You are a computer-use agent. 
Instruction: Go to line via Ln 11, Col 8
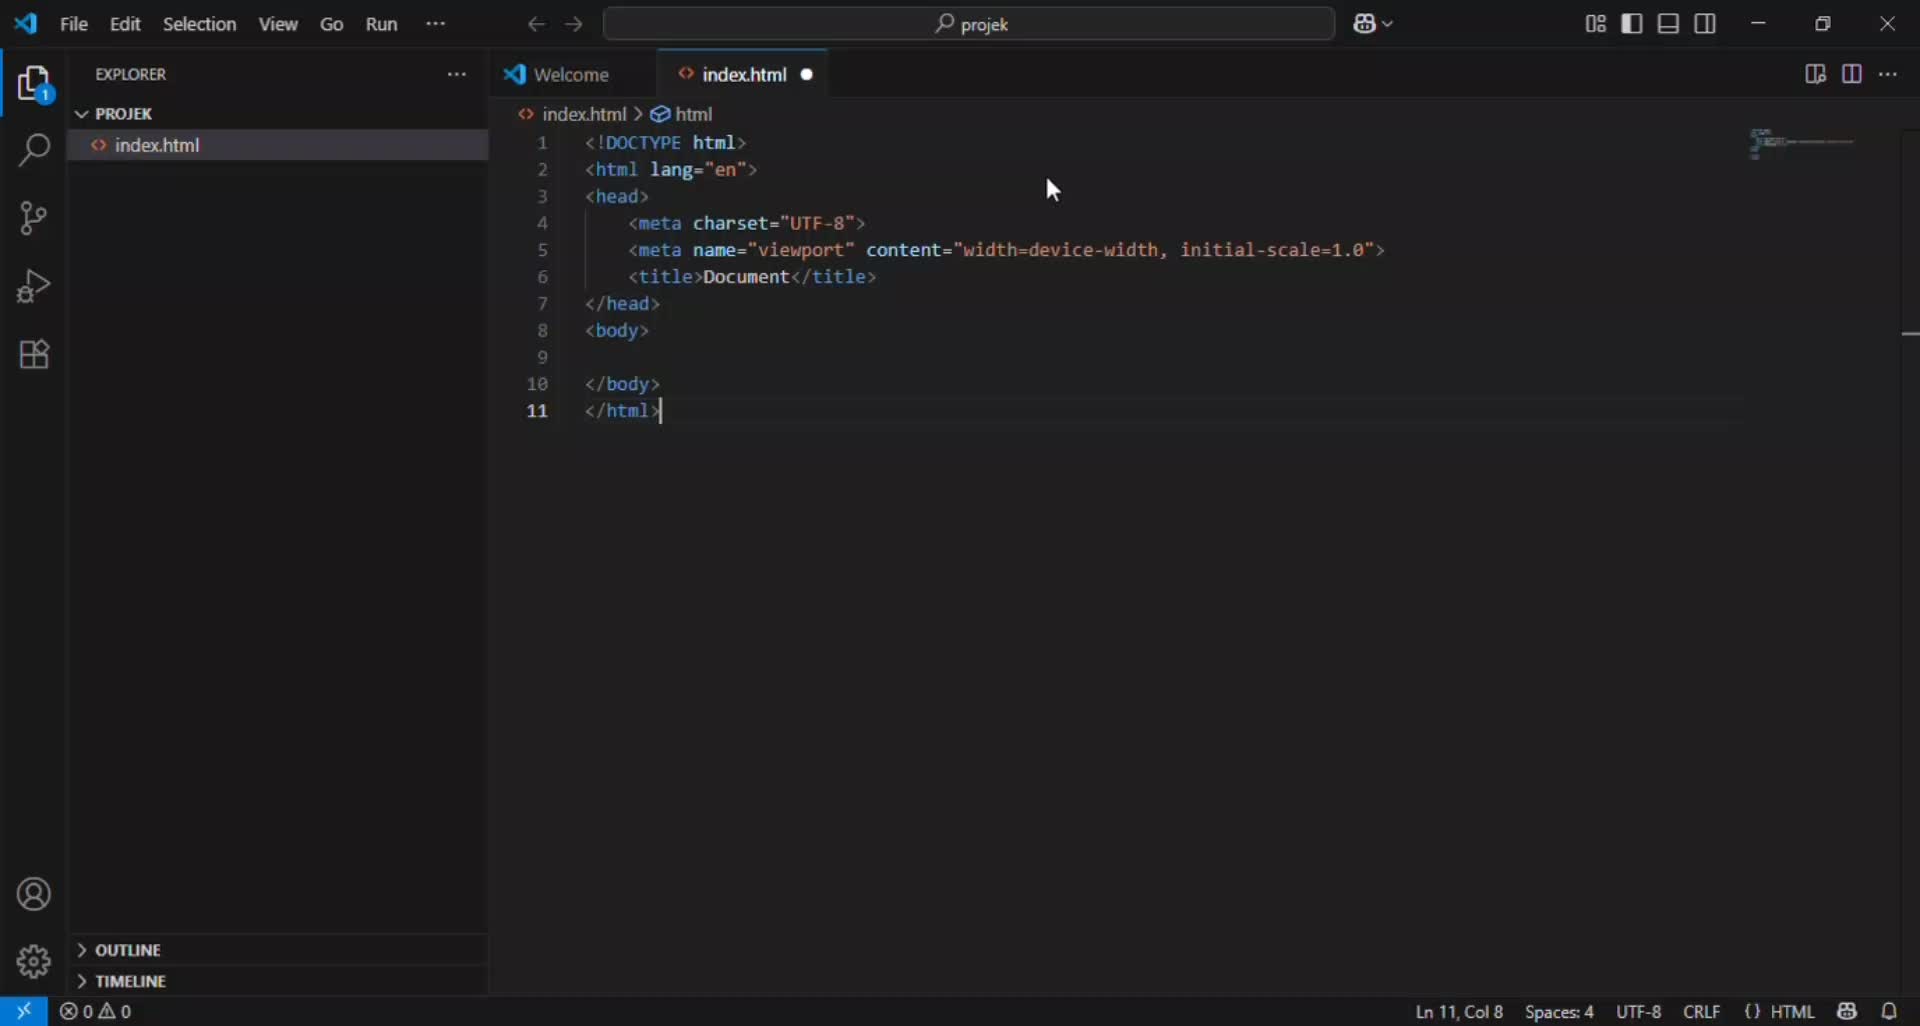pos(1459,1013)
